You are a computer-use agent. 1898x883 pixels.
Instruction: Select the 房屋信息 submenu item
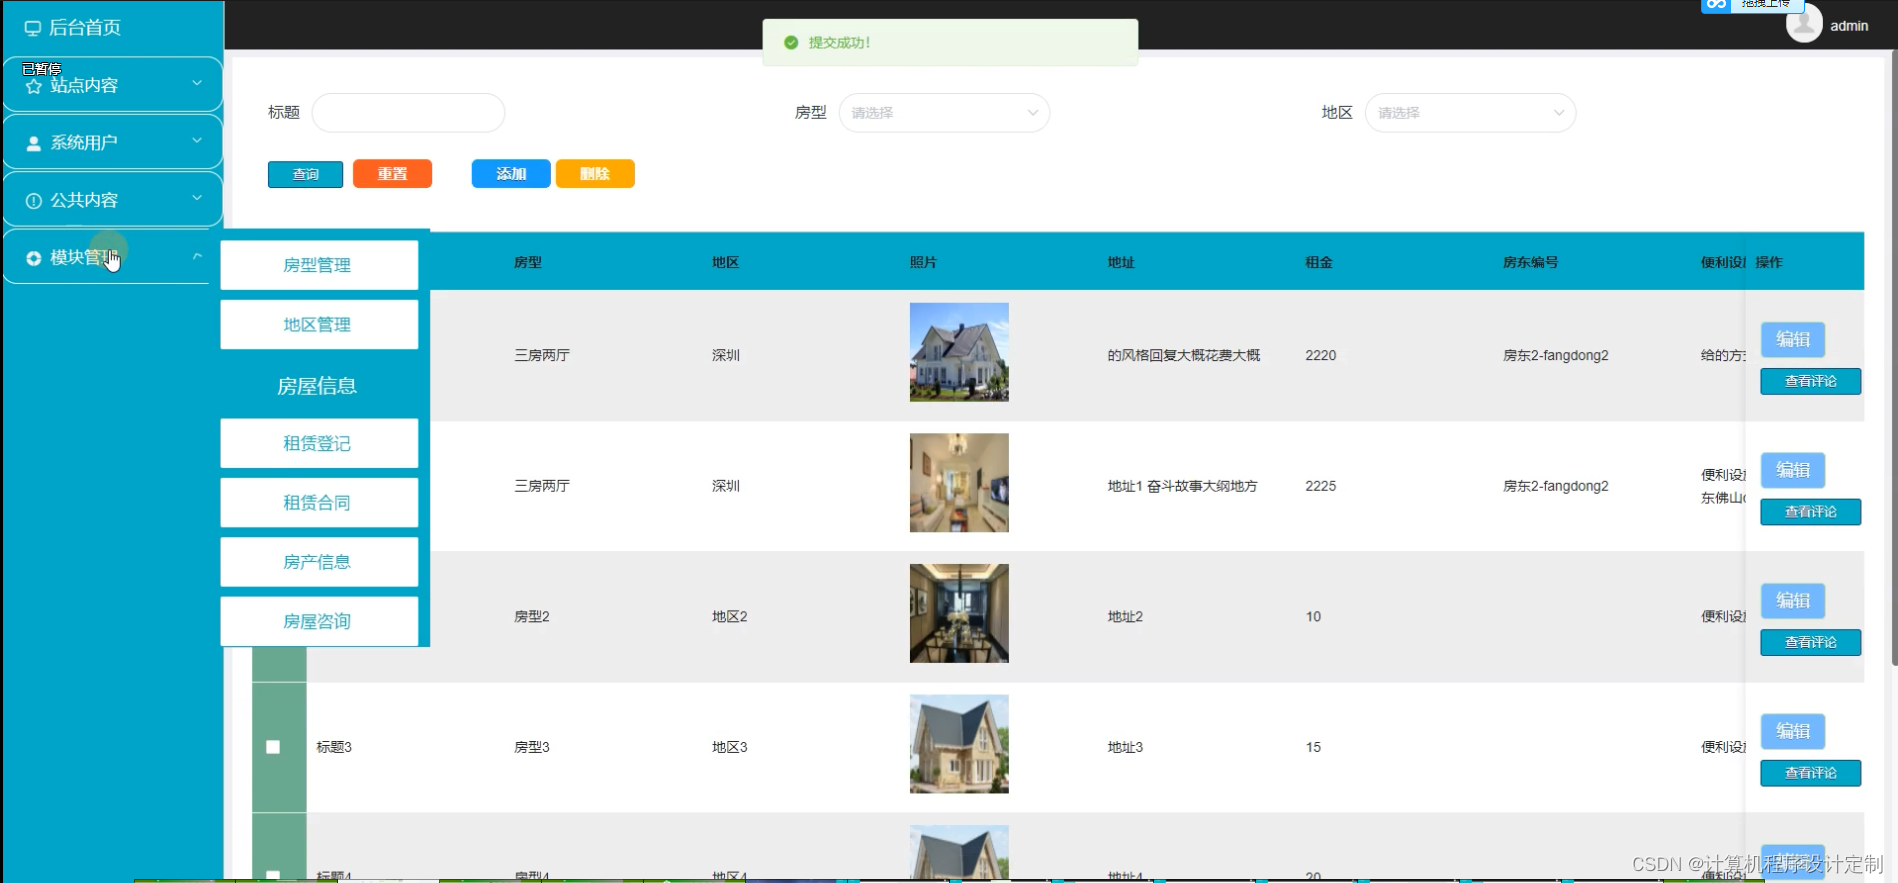(319, 386)
